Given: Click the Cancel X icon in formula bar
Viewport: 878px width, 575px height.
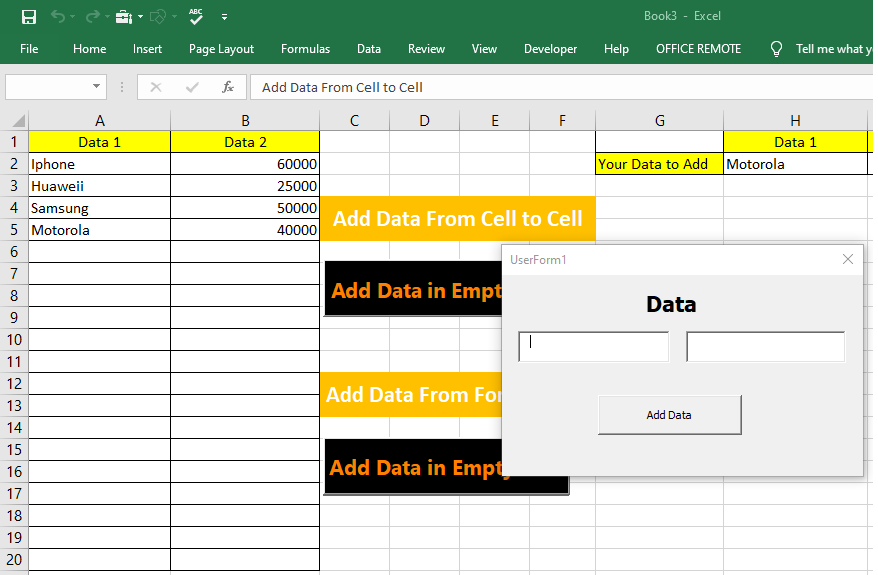Looking at the screenshot, I should [x=156, y=87].
